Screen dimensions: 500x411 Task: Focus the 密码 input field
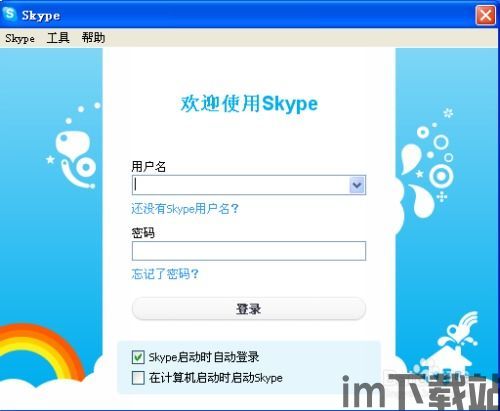click(249, 251)
